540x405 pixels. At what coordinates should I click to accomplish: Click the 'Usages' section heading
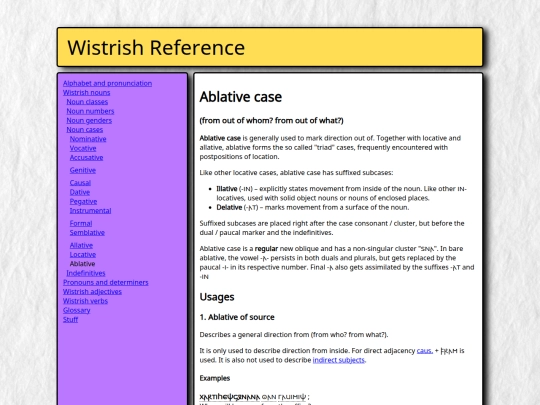click(x=217, y=297)
